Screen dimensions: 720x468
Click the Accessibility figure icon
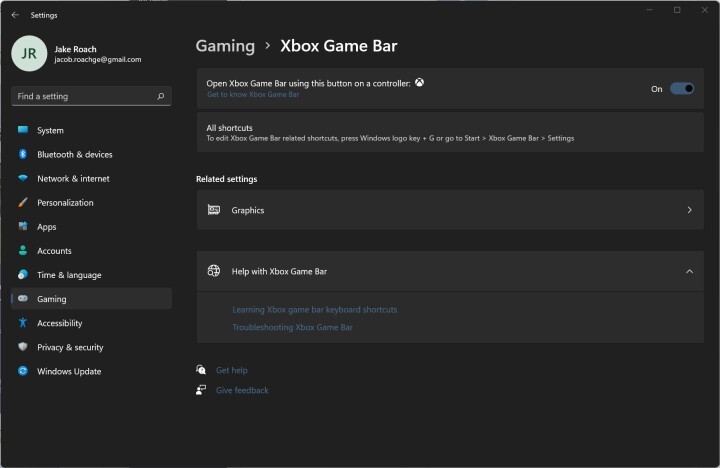click(x=23, y=322)
